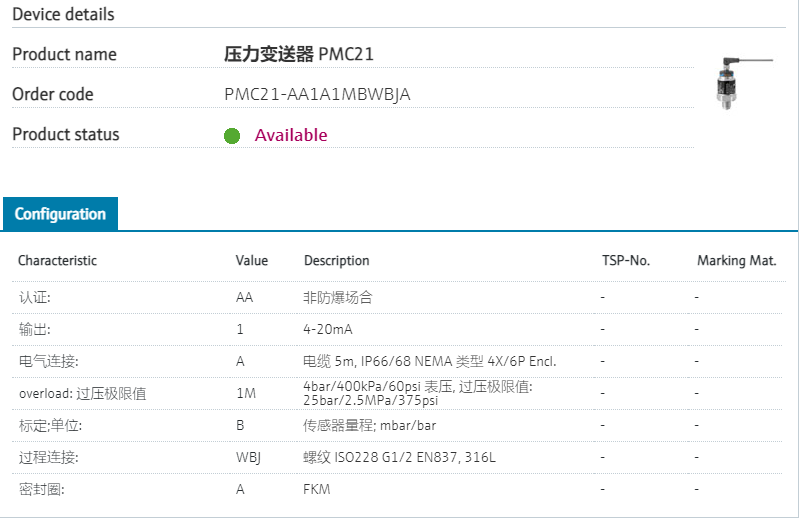Click the 1M overload value cell

(246, 393)
